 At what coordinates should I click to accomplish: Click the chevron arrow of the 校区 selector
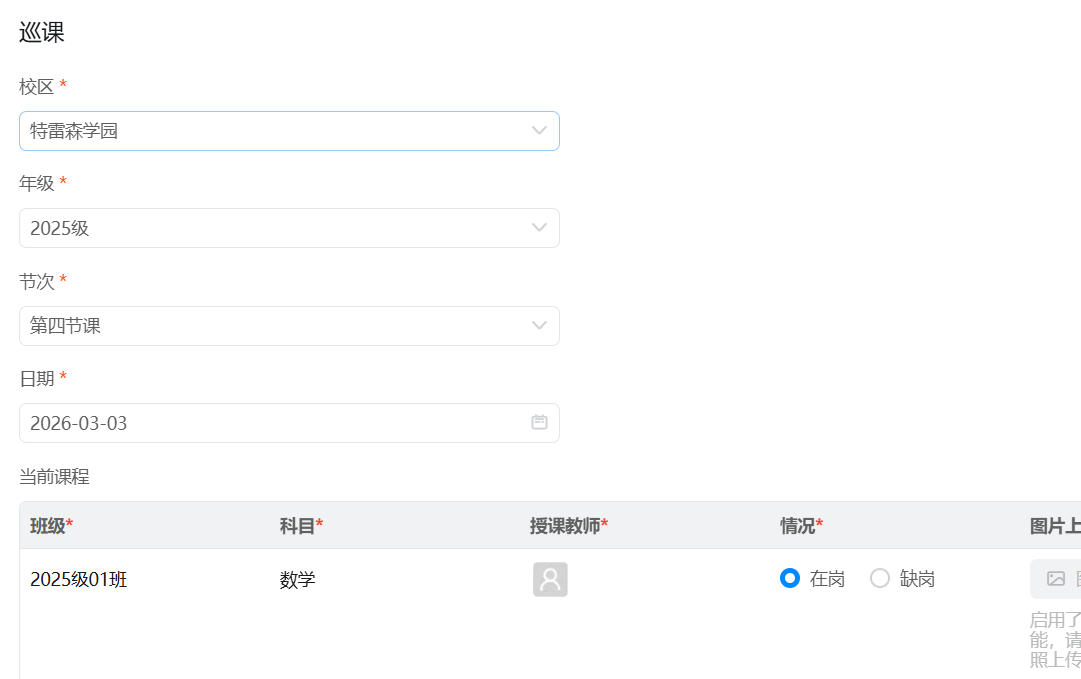click(x=539, y=131)
